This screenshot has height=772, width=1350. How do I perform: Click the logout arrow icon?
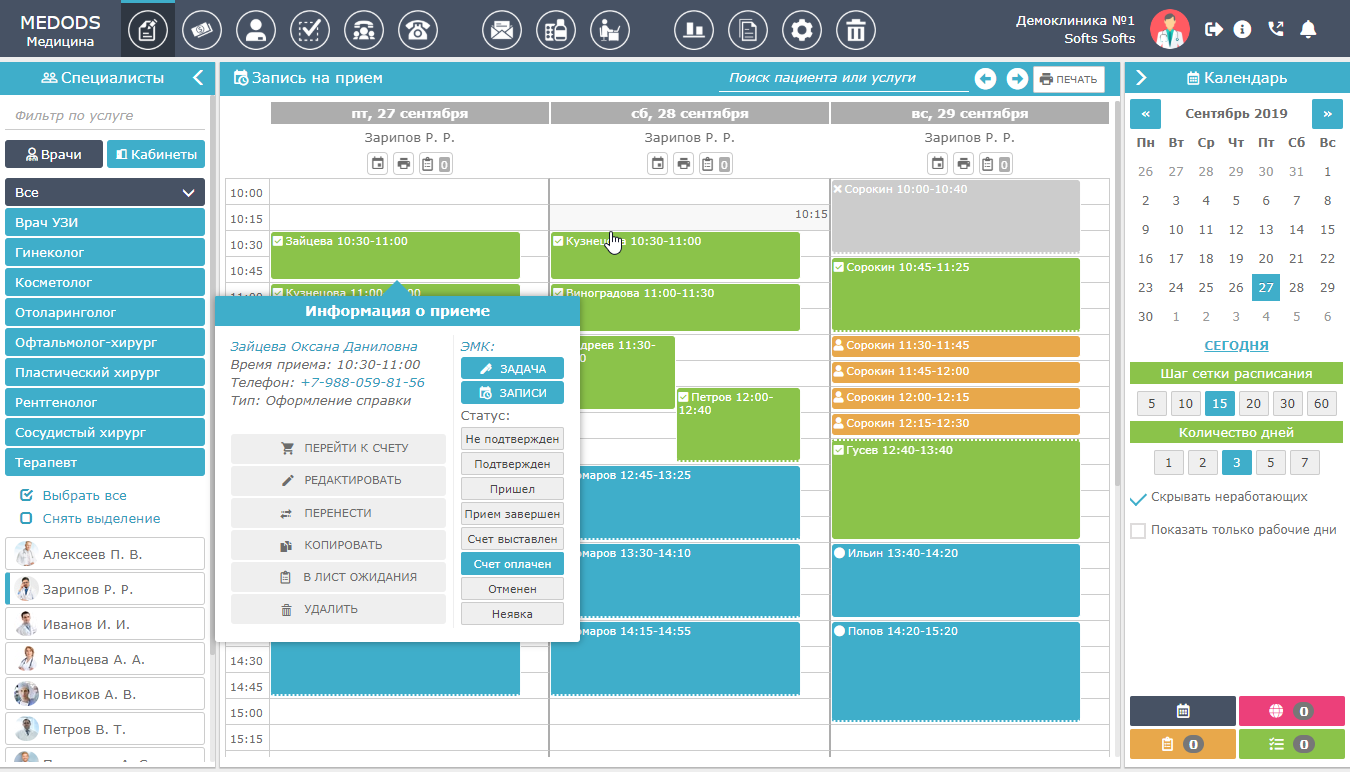tap(1214, 29)
